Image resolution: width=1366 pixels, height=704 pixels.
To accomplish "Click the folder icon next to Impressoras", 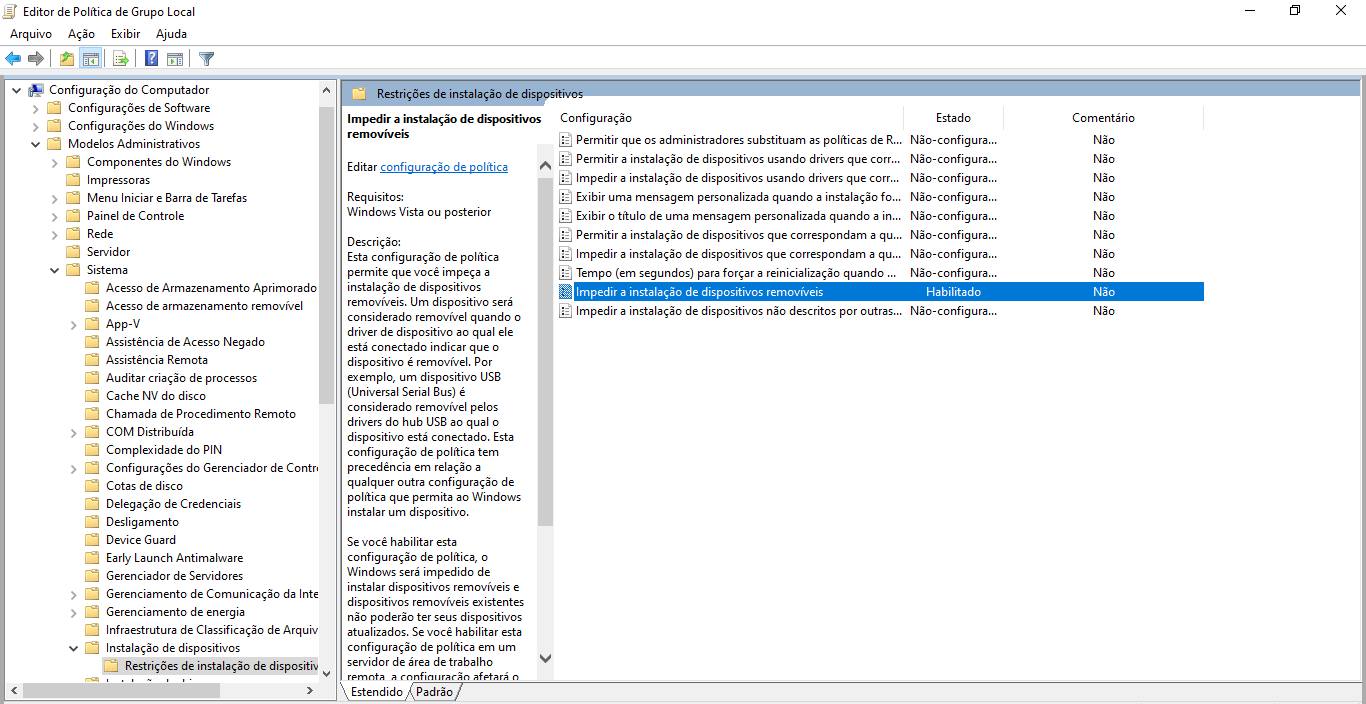I will pyautogui.click(x=73, y=180).
